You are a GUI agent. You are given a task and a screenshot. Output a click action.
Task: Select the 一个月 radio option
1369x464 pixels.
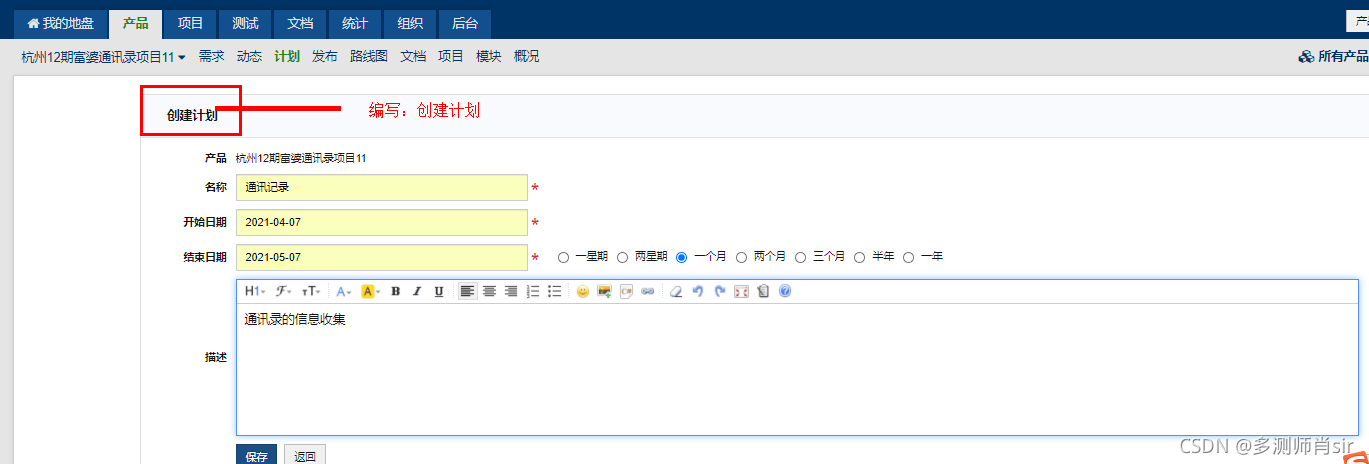682,257
